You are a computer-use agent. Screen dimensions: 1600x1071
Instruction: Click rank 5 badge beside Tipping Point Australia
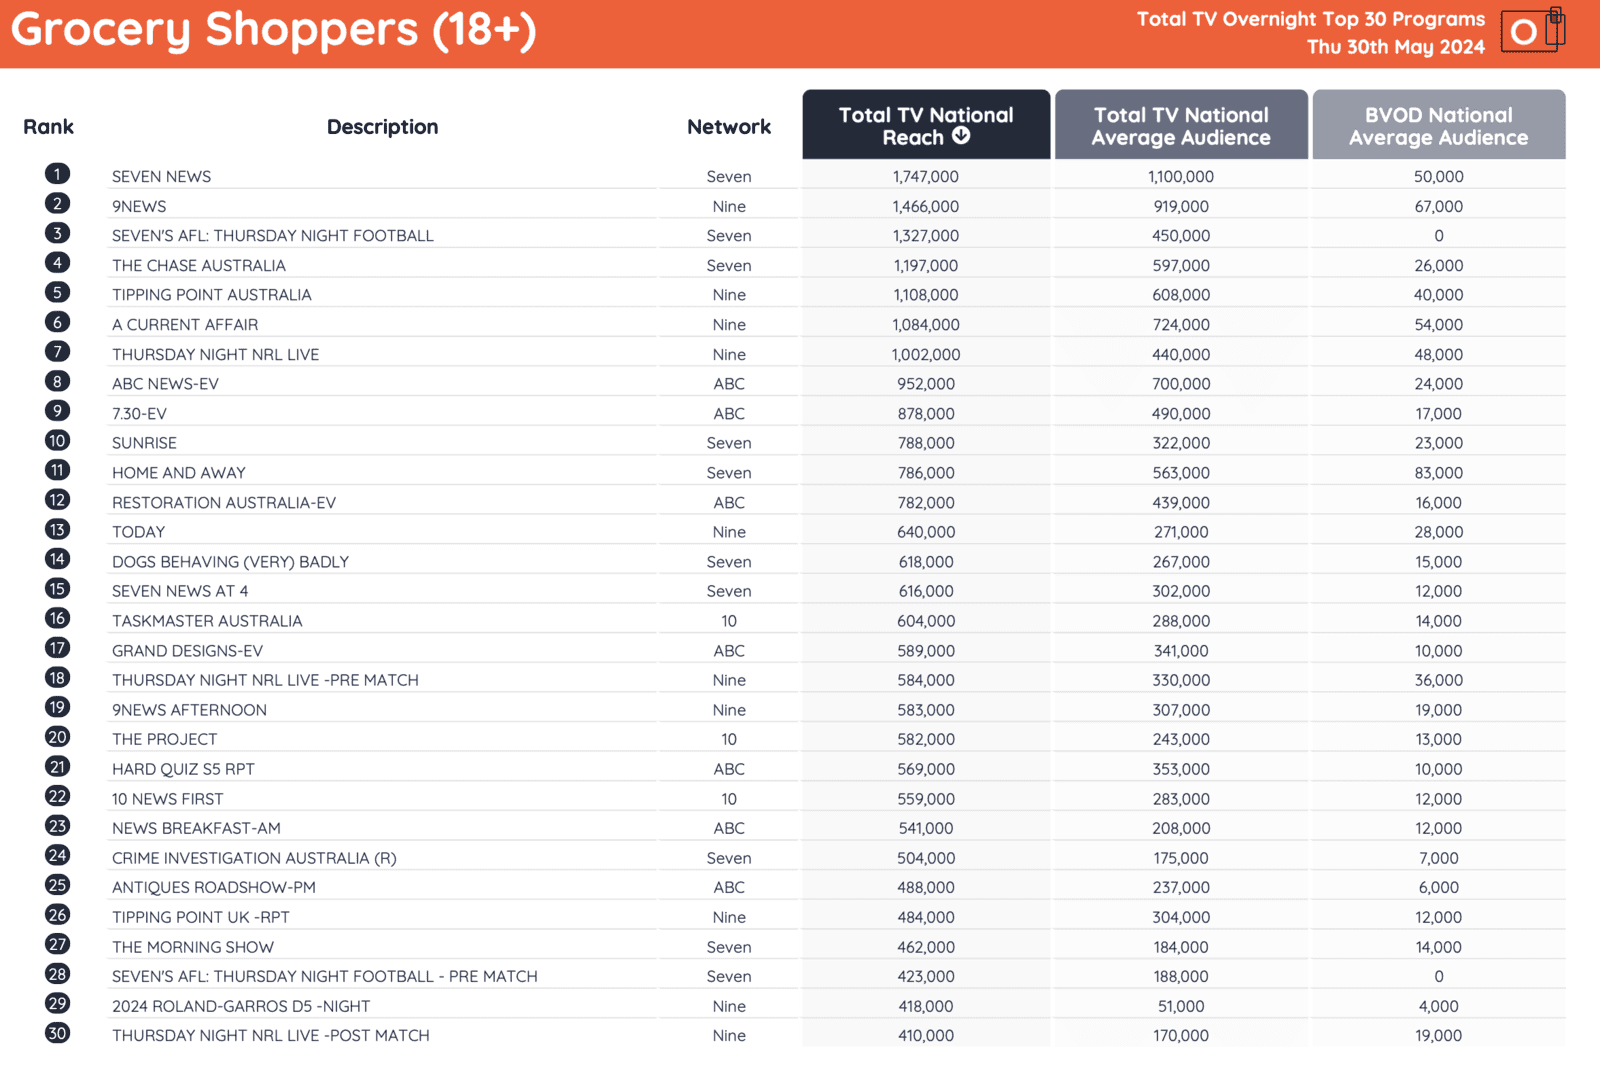58,292
